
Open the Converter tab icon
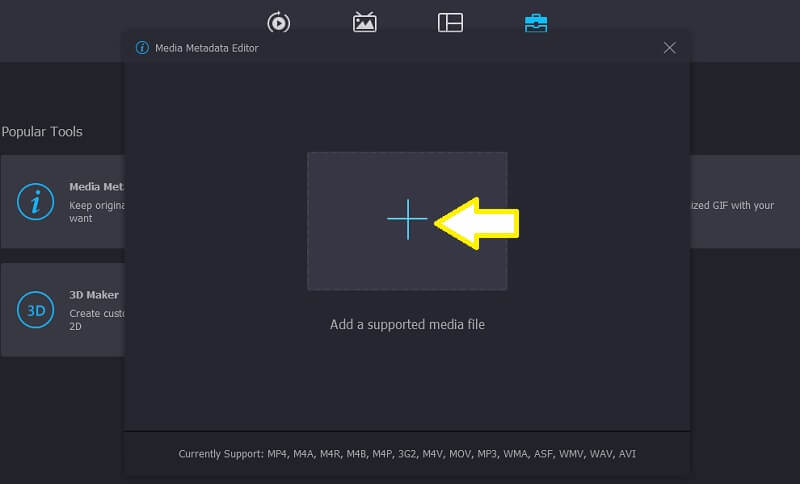pos(278,22)
